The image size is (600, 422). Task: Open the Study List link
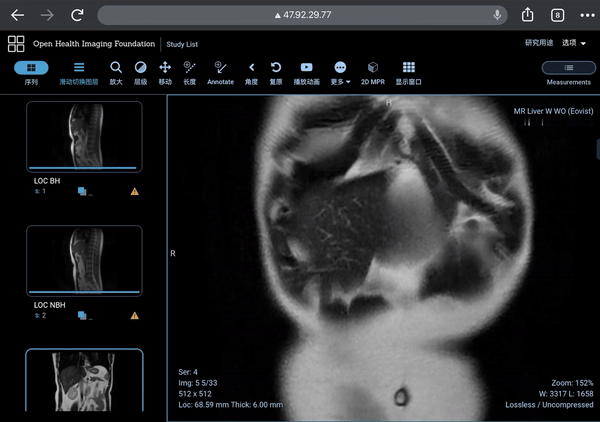(x=182, y=44)
